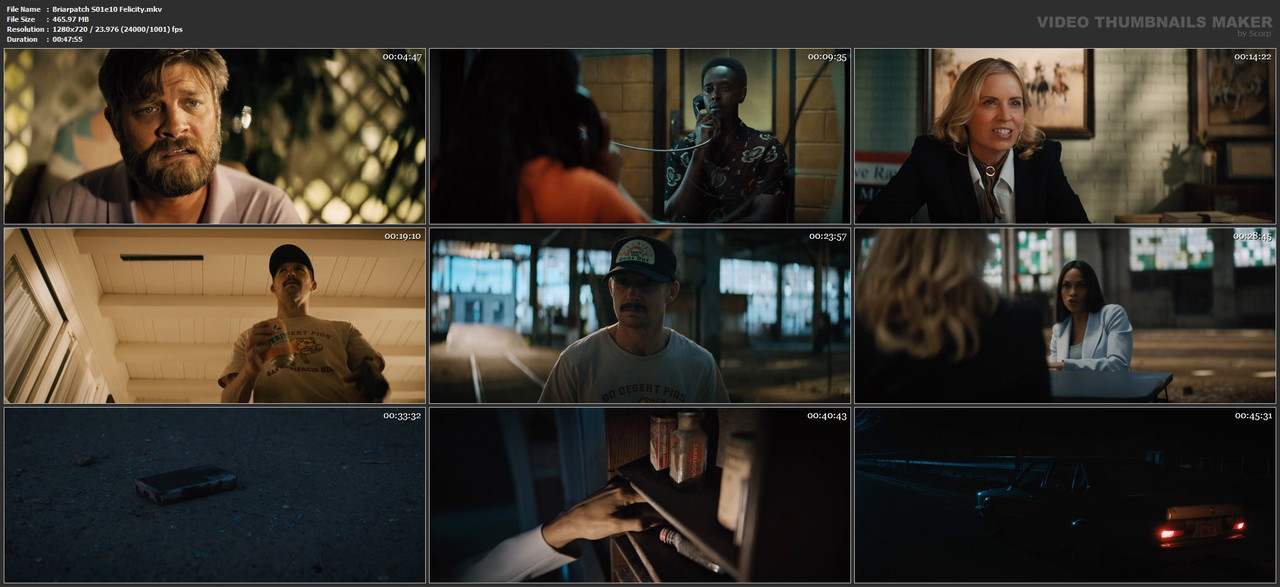
Task: Select the 00:19:10 man holding can thumbnail
Action: click(x=215, y=315)
